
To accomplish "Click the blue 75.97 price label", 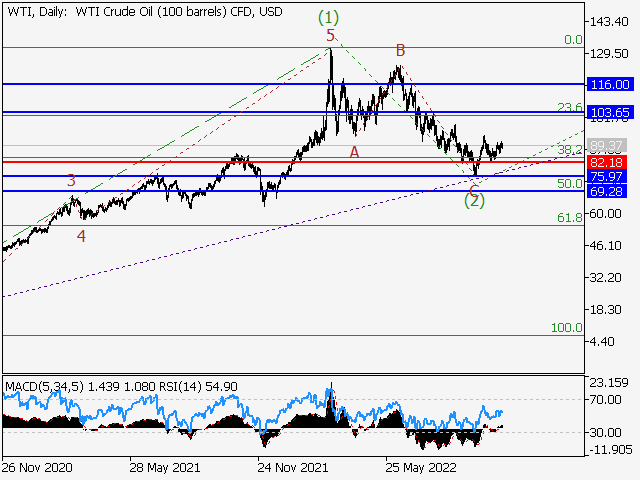I will pos(607,177).
